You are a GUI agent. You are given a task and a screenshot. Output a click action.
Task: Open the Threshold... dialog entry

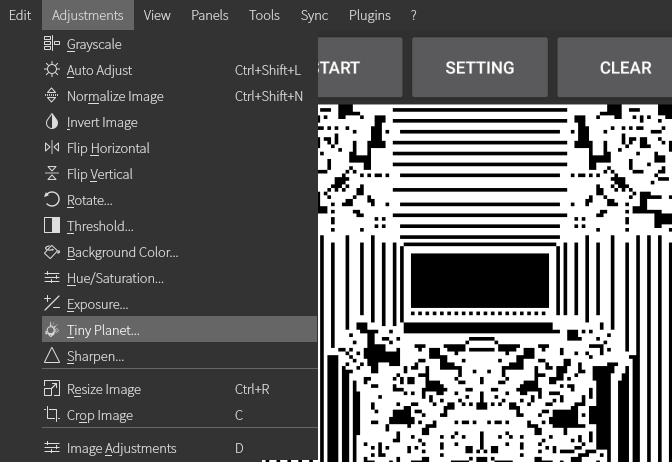coord(180,226)
